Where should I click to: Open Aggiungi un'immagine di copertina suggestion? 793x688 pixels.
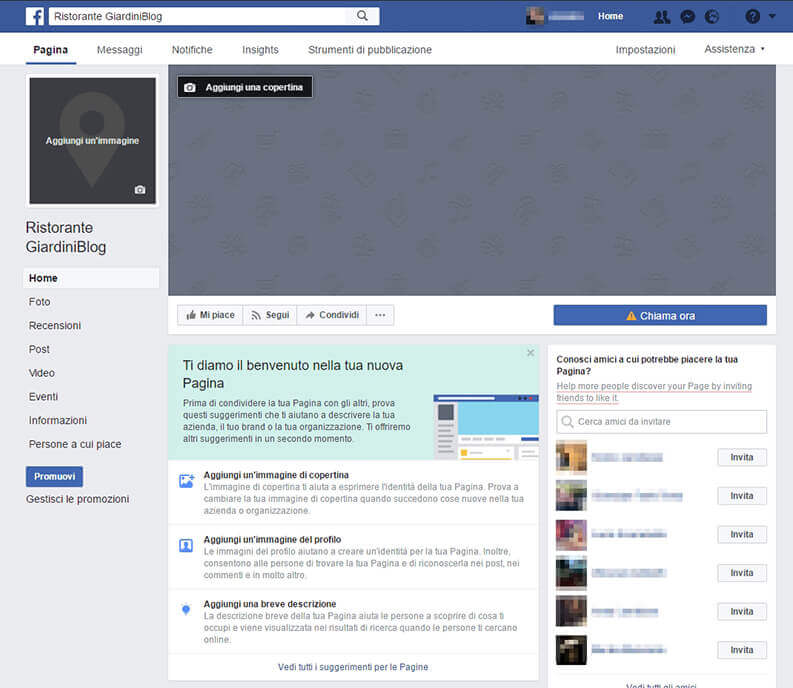click(x=276, y=475)
